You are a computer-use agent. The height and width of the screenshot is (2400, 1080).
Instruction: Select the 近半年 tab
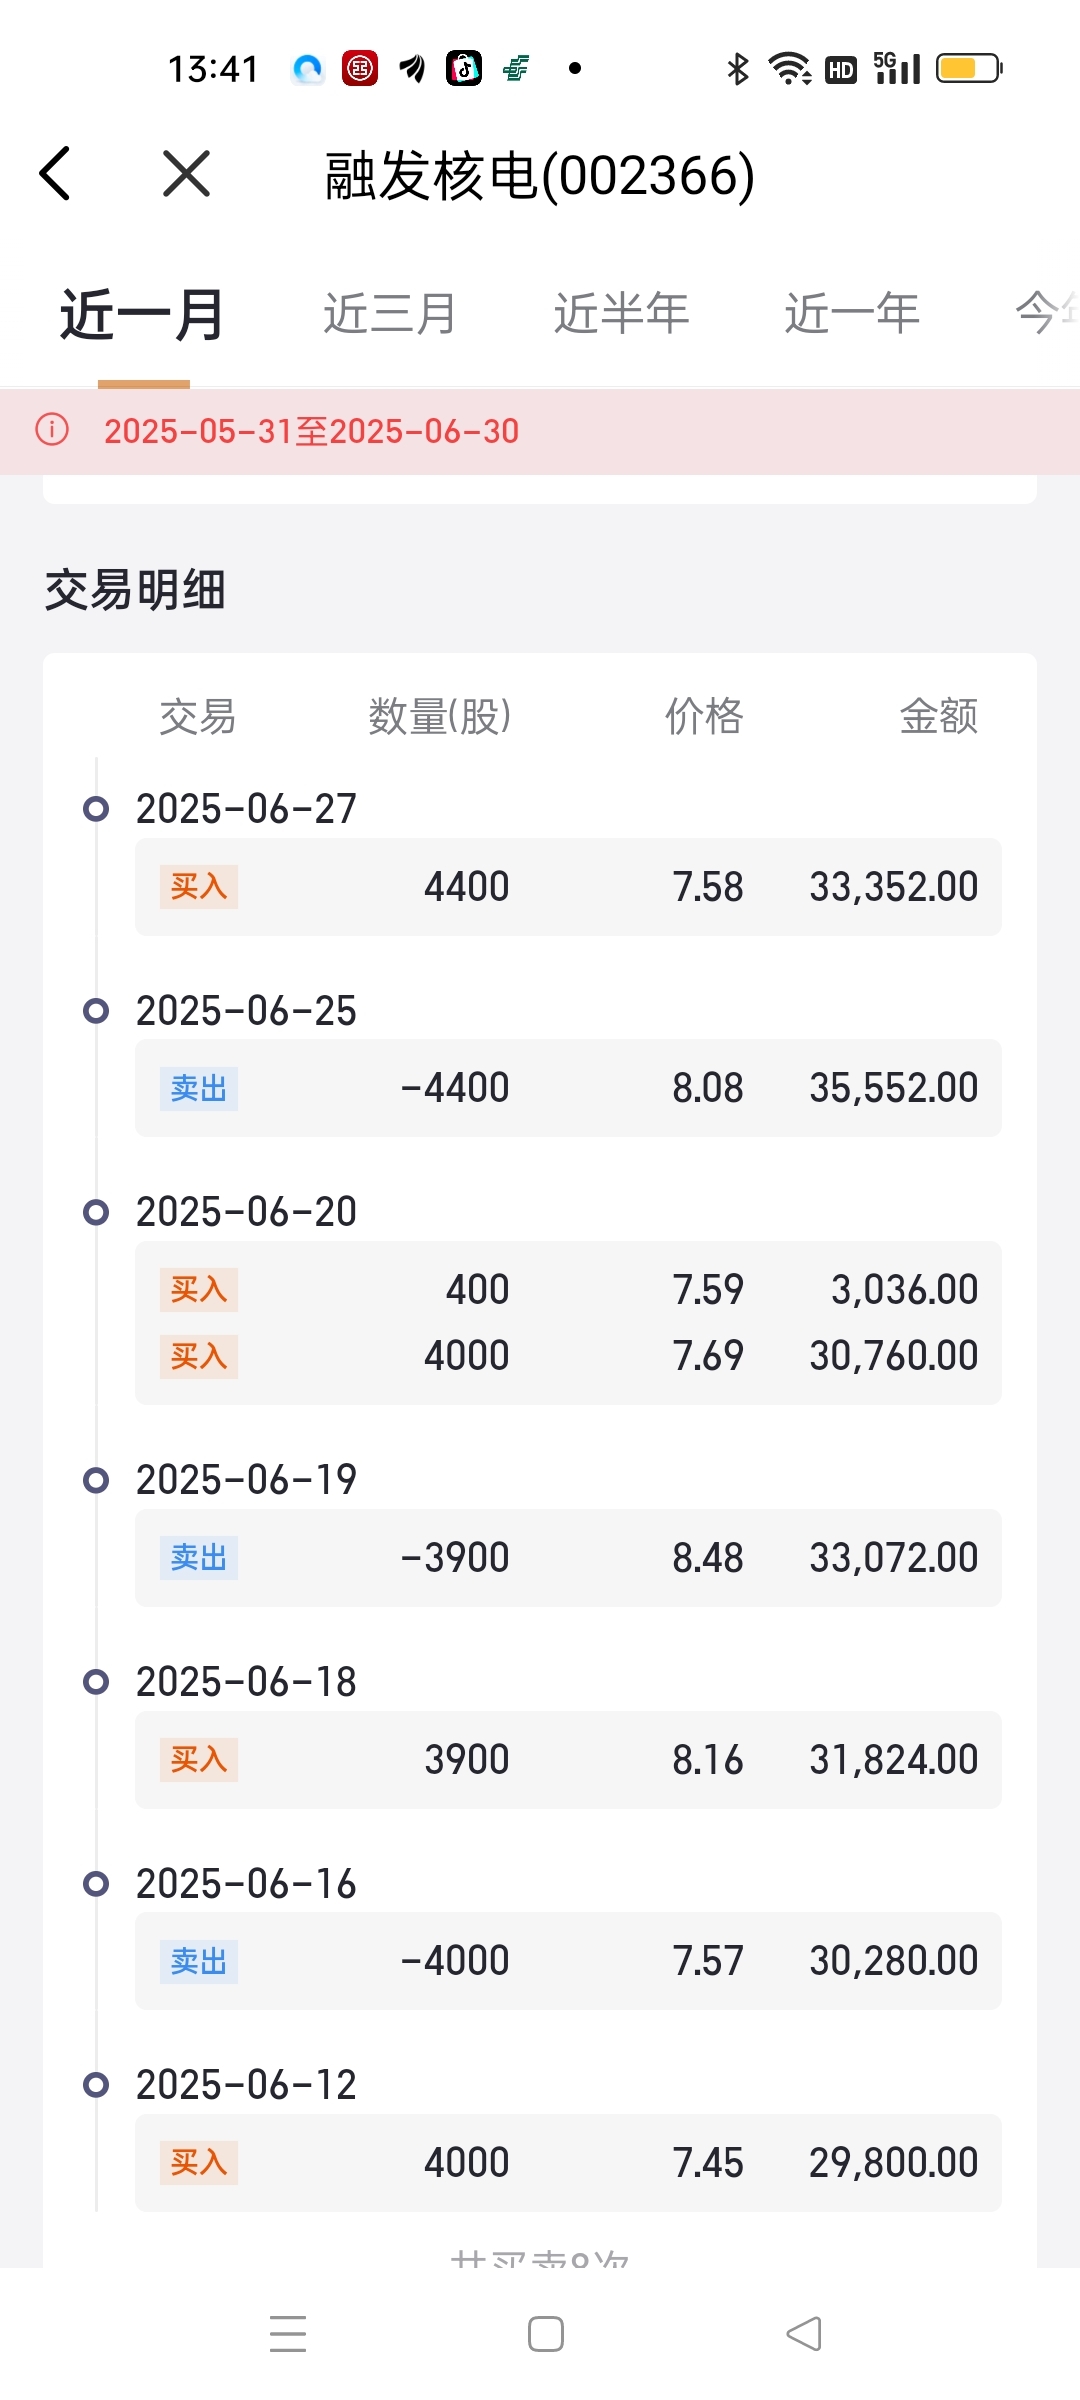pos(621,314)
